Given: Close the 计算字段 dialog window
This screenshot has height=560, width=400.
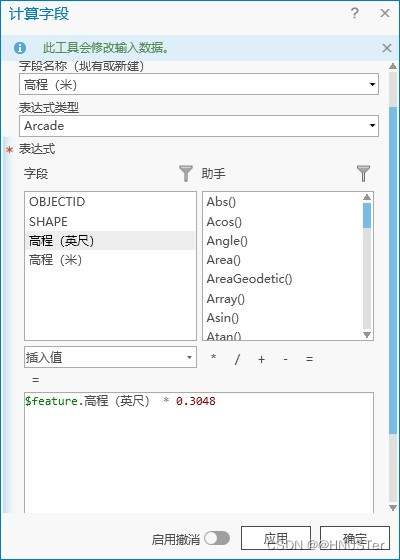Looking at the screenshot, I should tap(385, 13).
